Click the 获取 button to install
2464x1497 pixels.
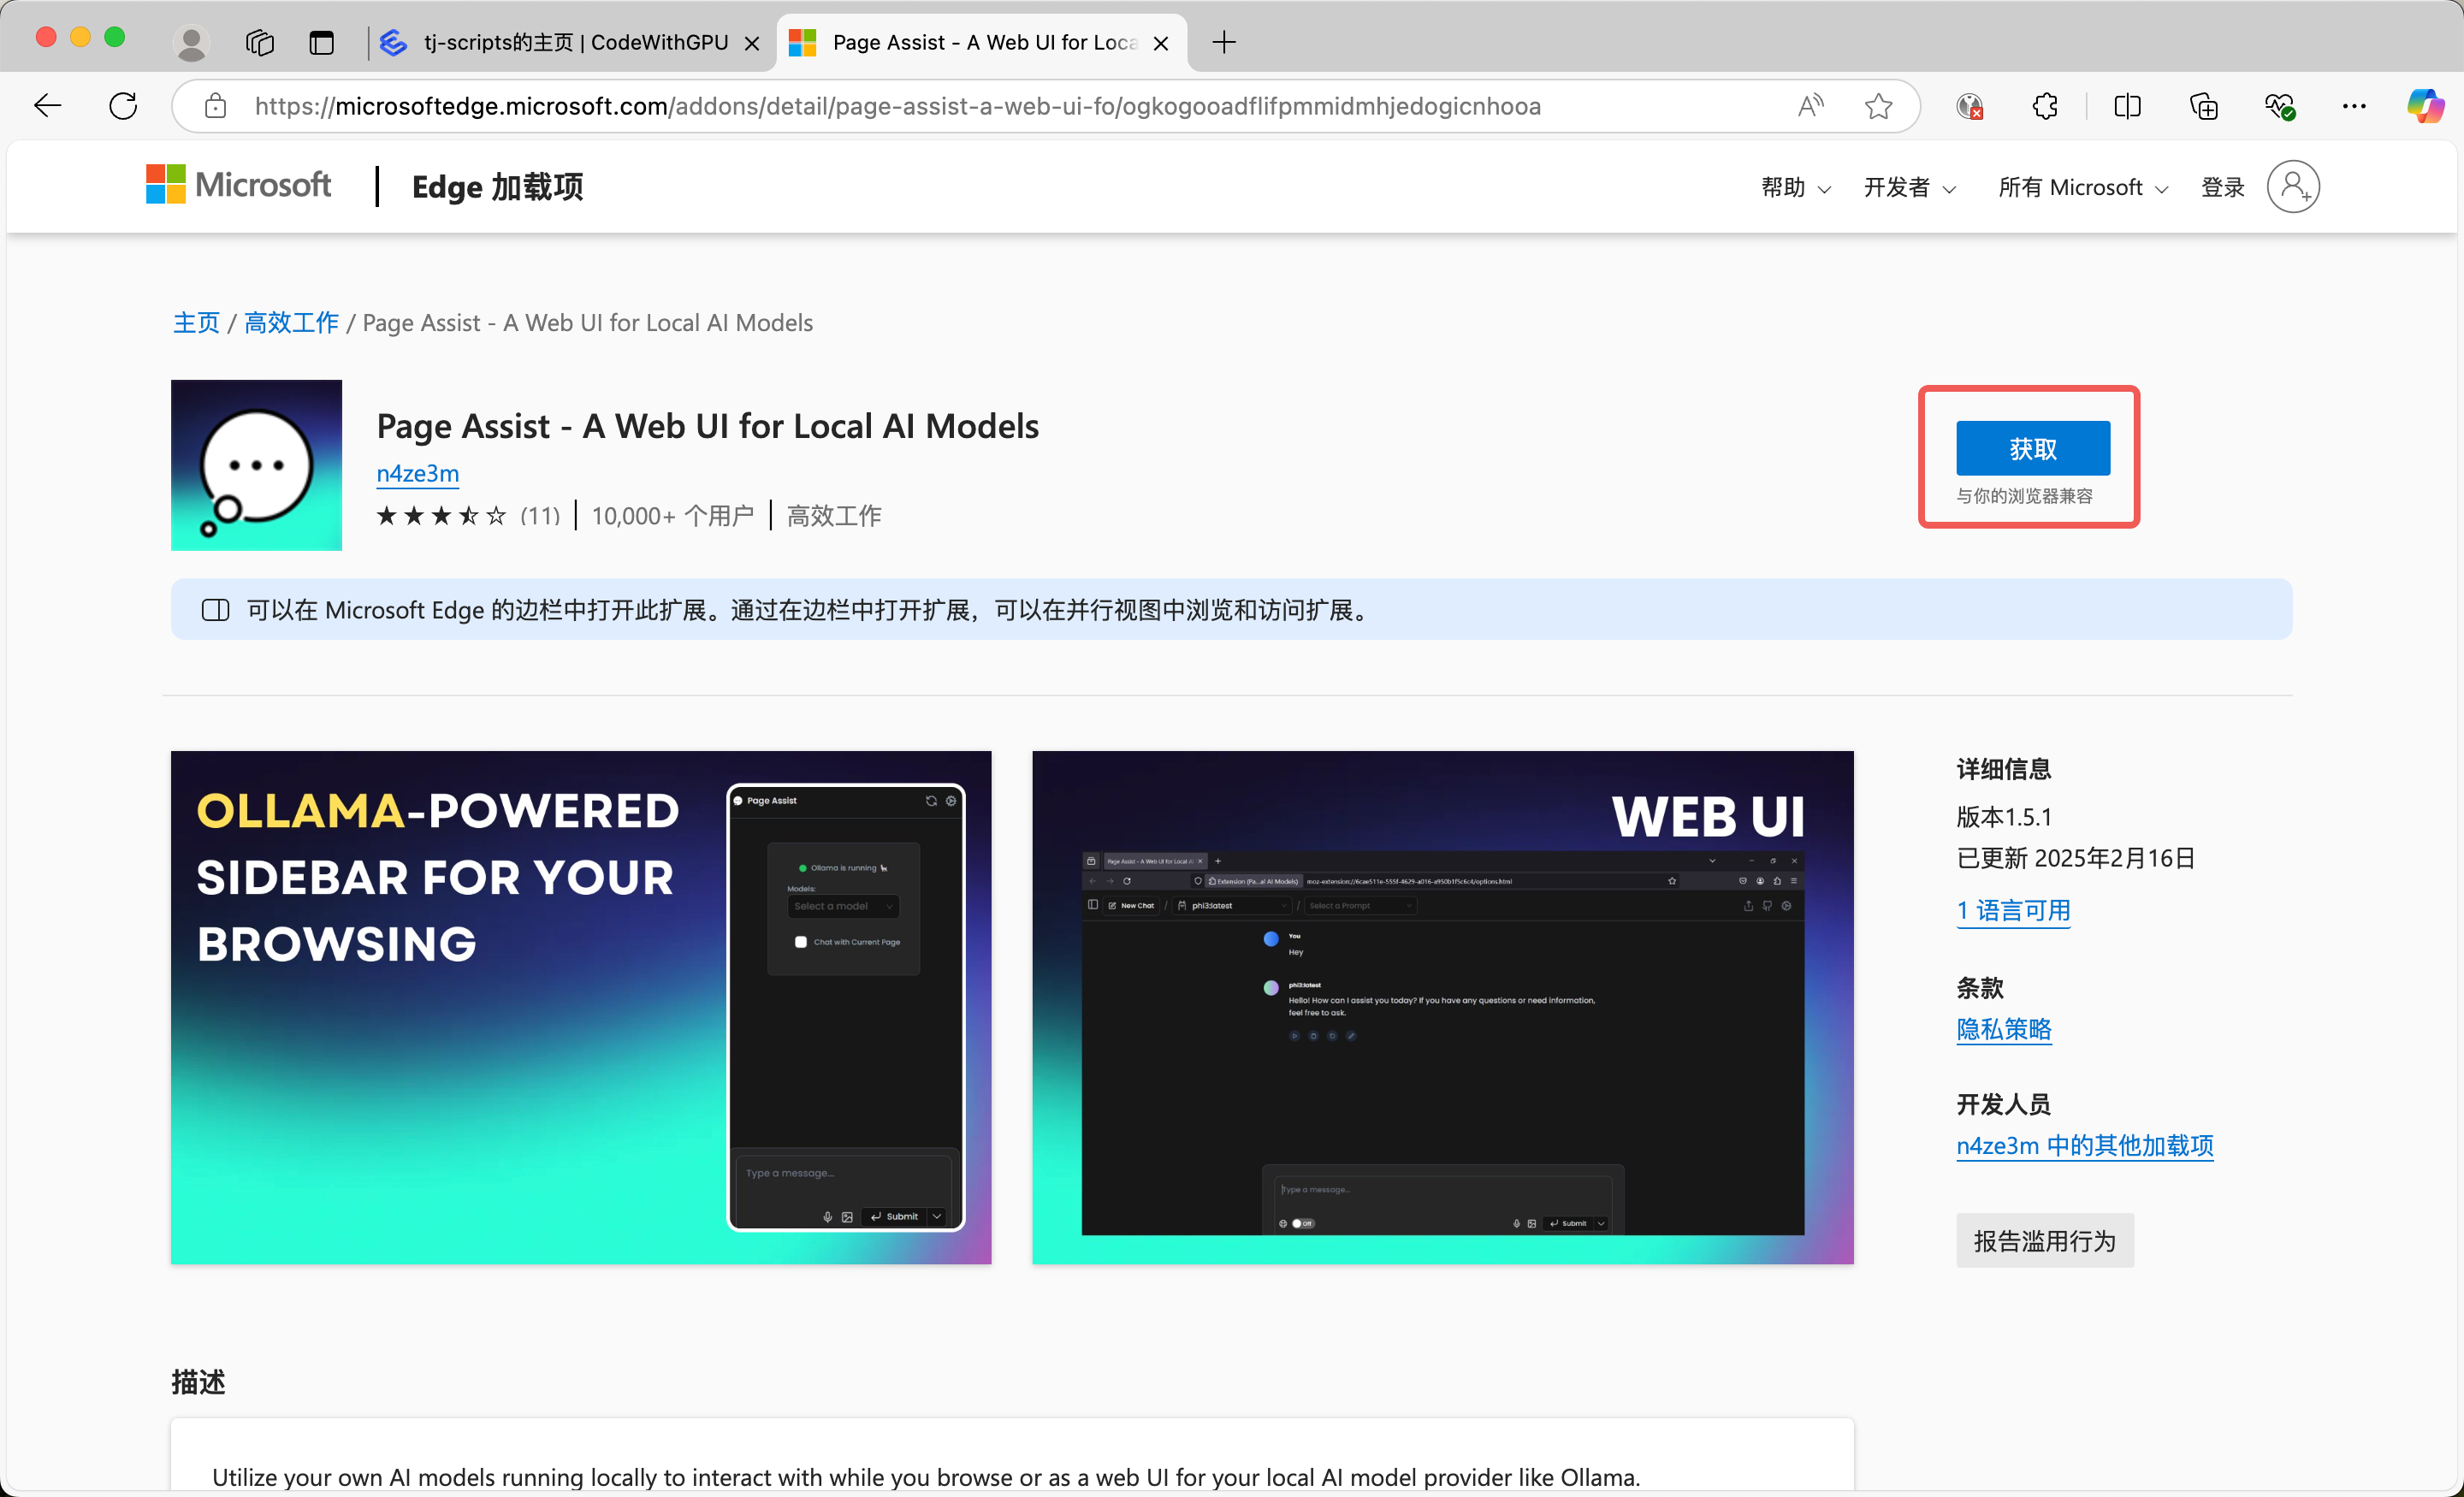(x=2032, y=448)
